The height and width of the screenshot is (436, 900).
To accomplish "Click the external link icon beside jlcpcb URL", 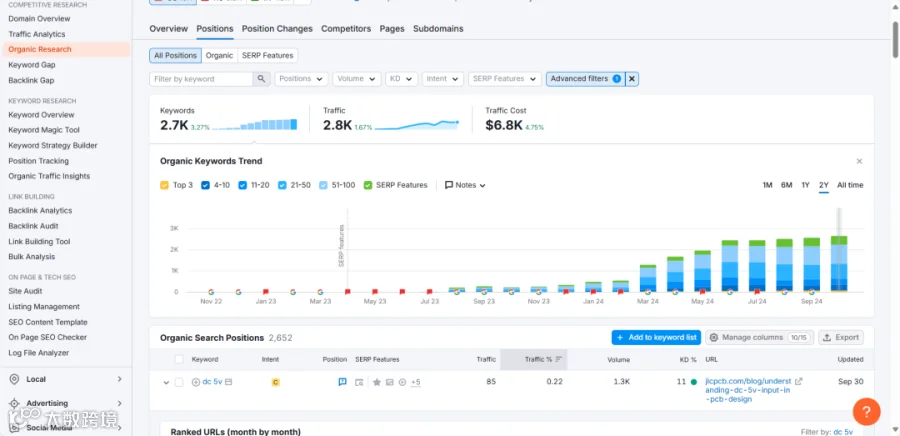I will (798, 381).
